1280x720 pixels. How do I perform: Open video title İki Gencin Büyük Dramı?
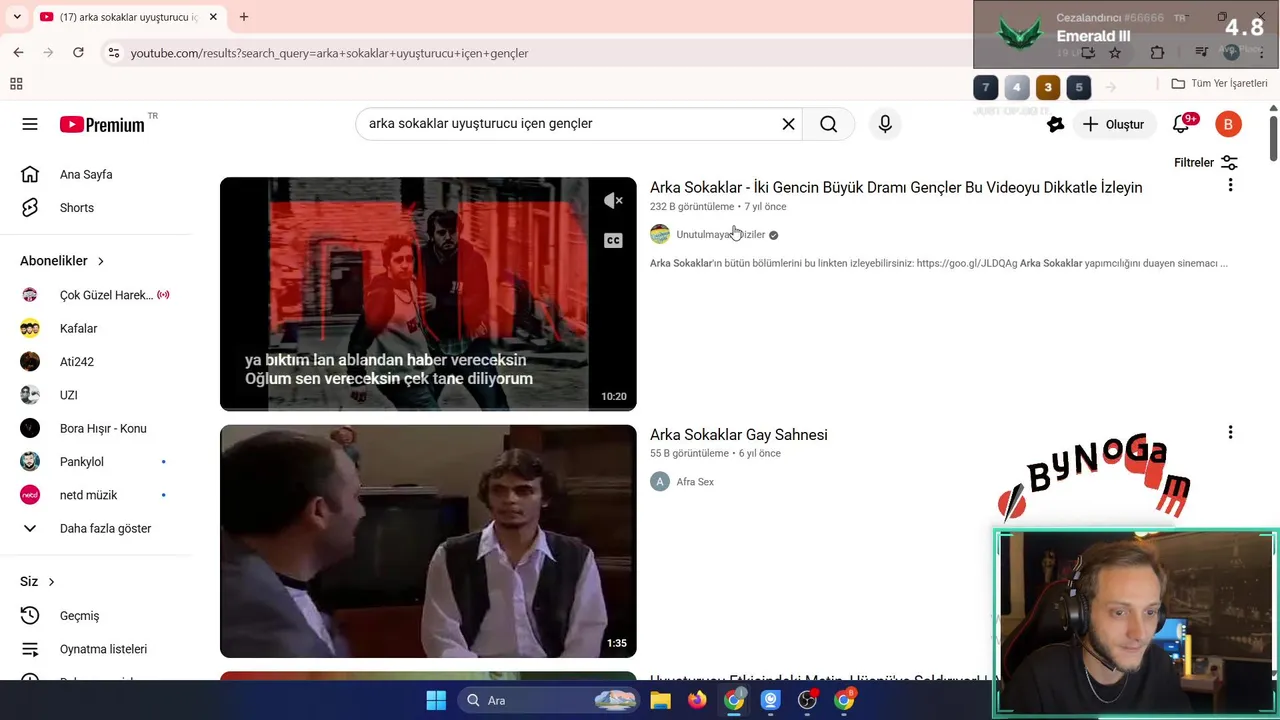coord(896,188)
